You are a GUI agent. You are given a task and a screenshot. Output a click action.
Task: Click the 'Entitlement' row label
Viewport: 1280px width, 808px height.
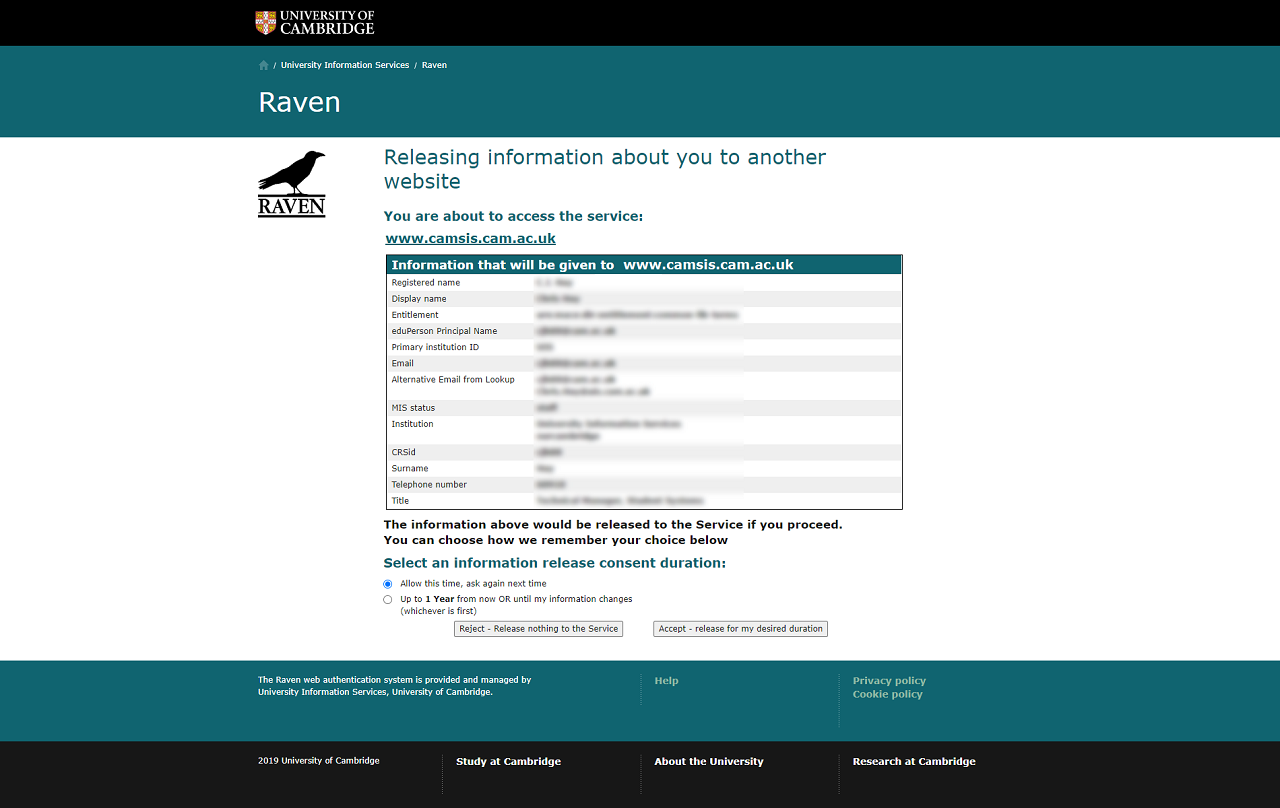(415, 315)
